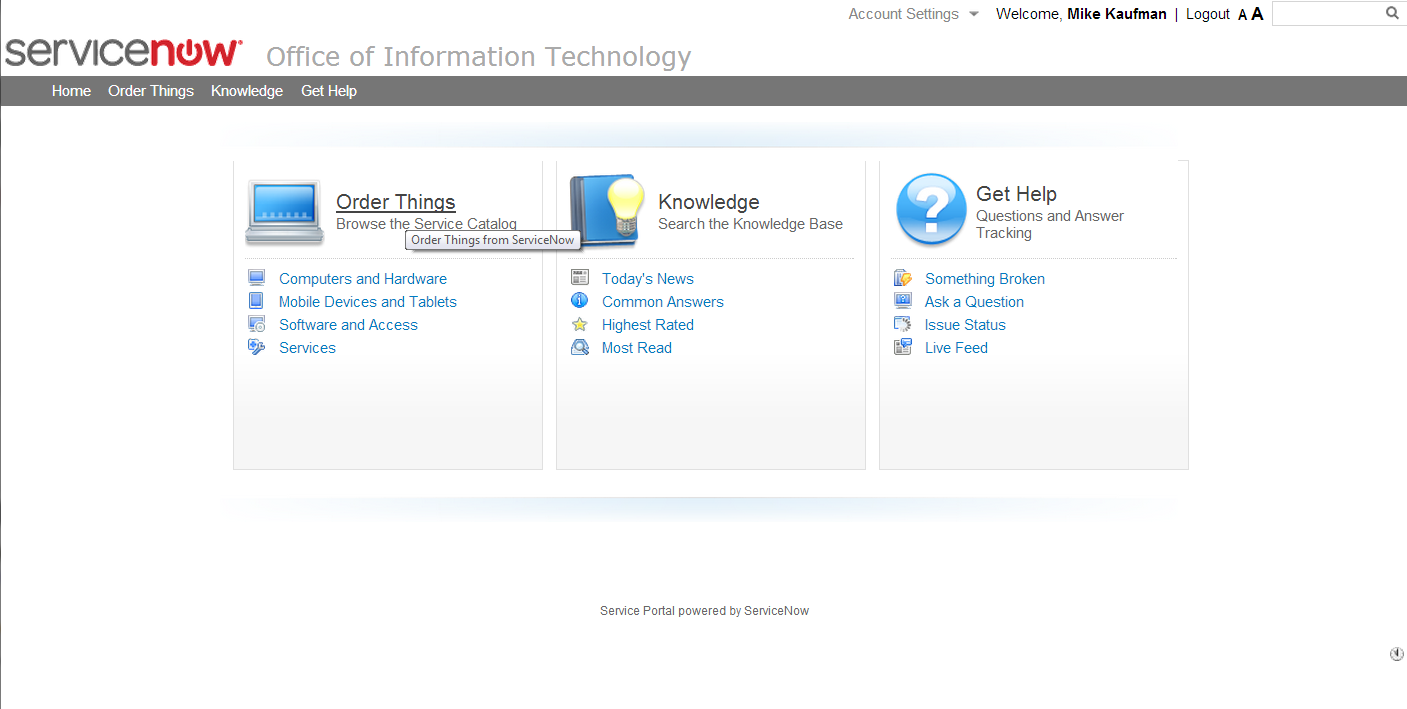The image size is (1407, 709).
Task: Click "Browse the Service Catalog" subtitle
Action: (x=426, y=224)
